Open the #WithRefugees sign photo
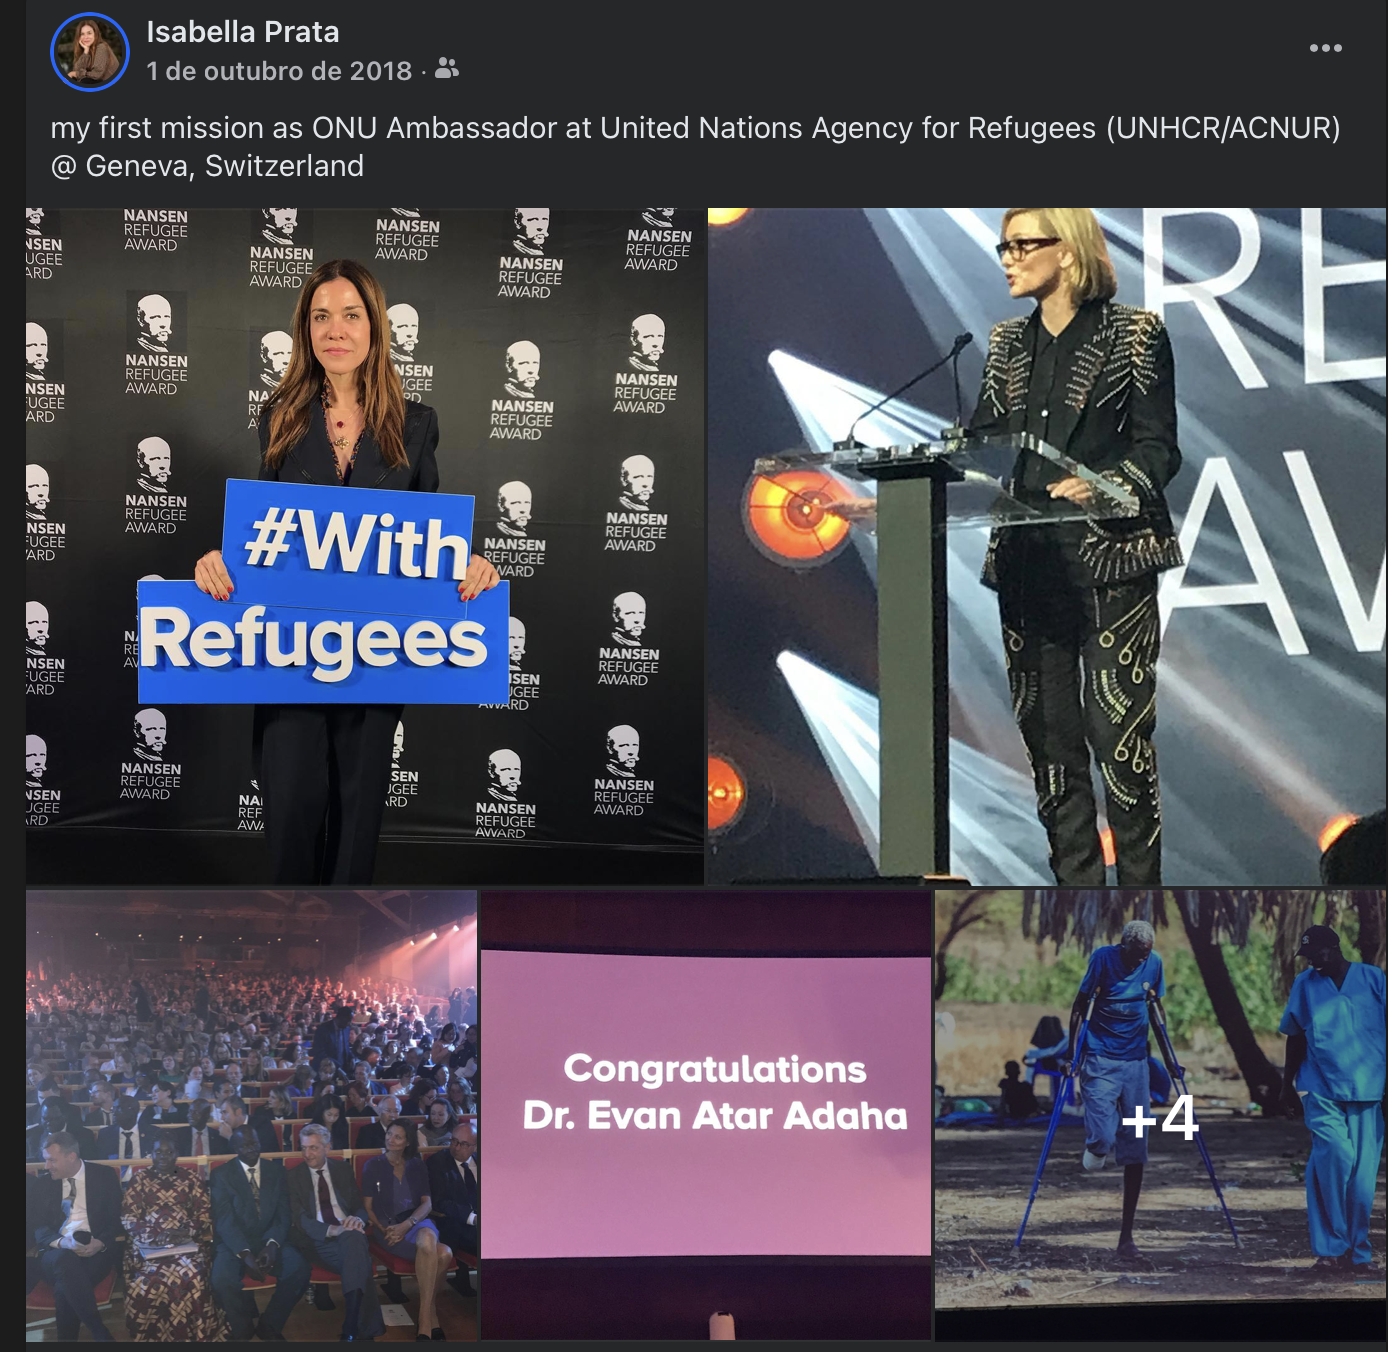Image resolution: width=1388 pixels, height=1352 pixels. pyautogui.click(x=365, y=546)
